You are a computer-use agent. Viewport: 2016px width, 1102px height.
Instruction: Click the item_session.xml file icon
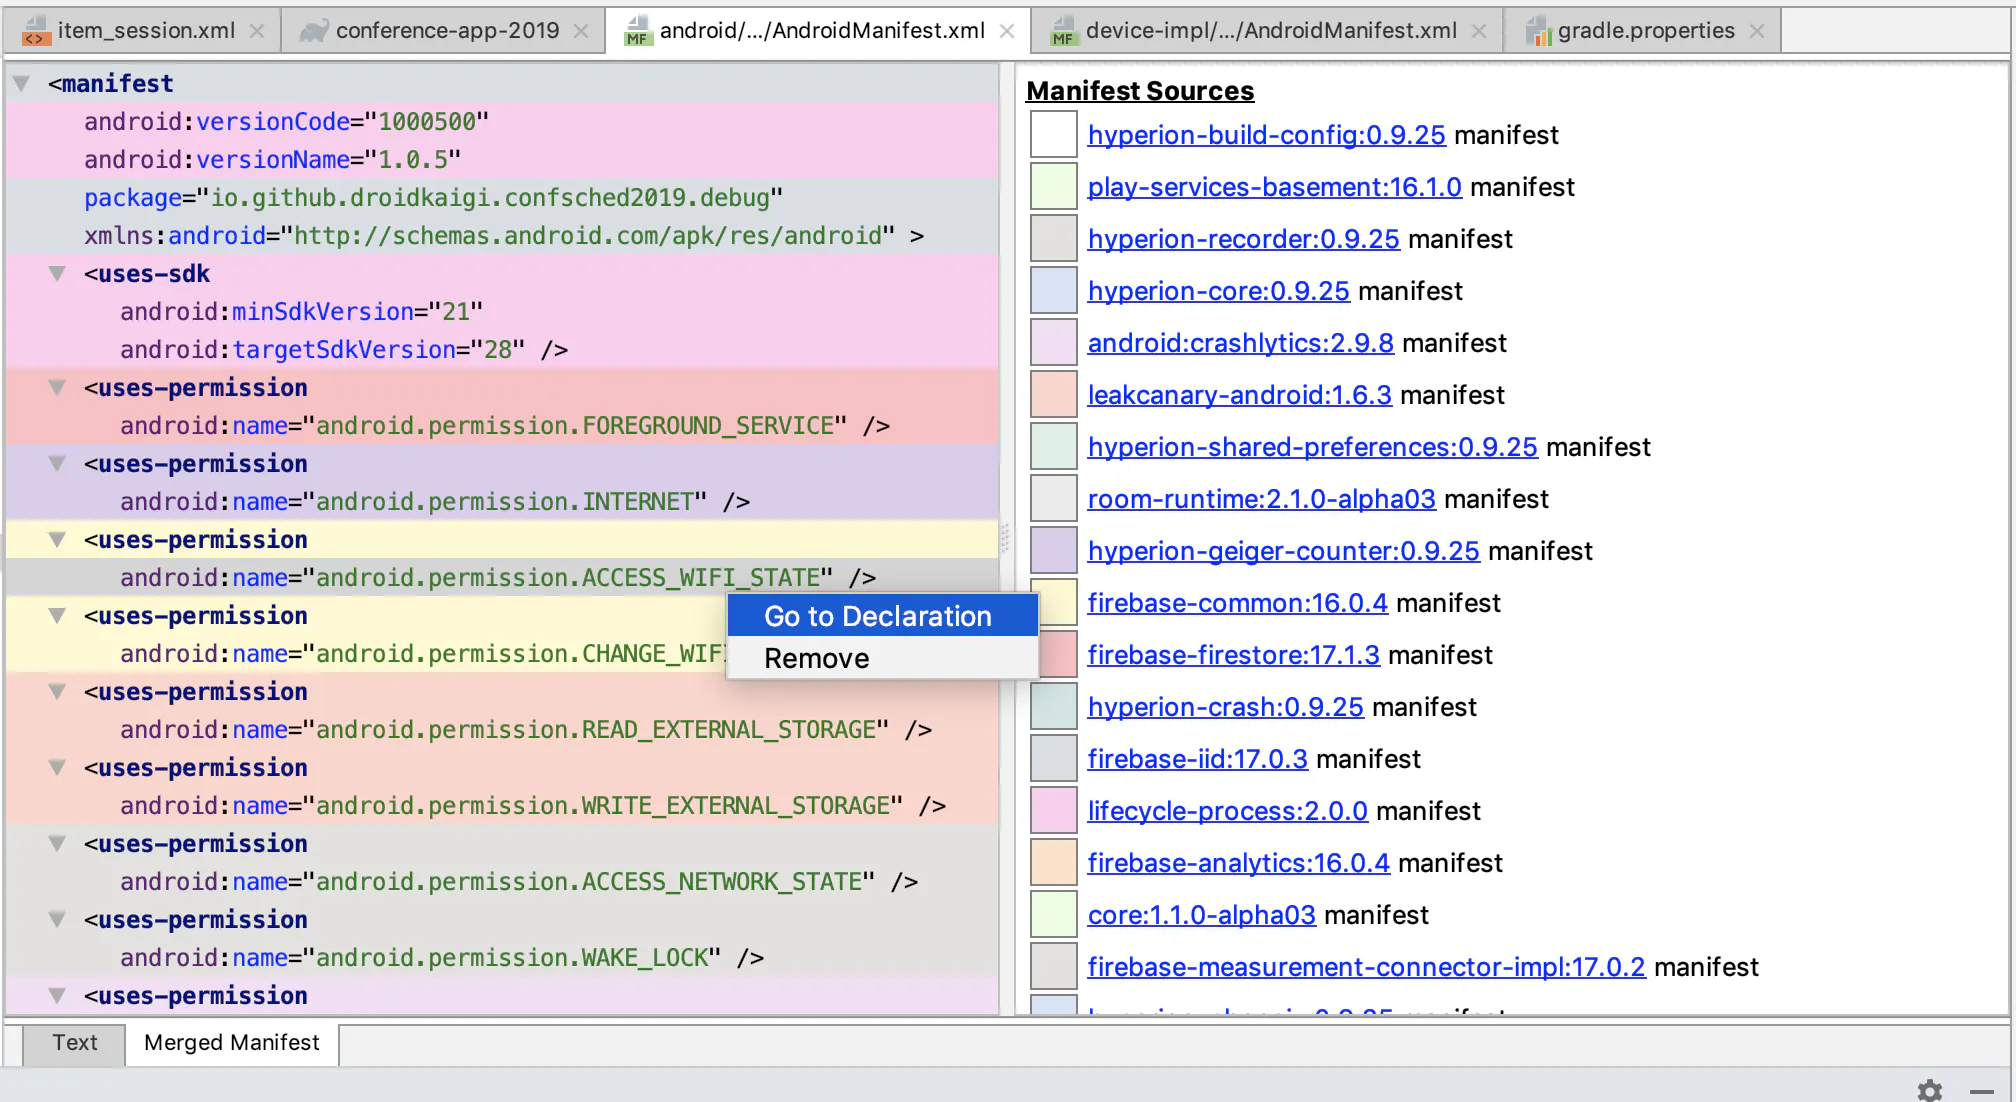coord(36,31)
